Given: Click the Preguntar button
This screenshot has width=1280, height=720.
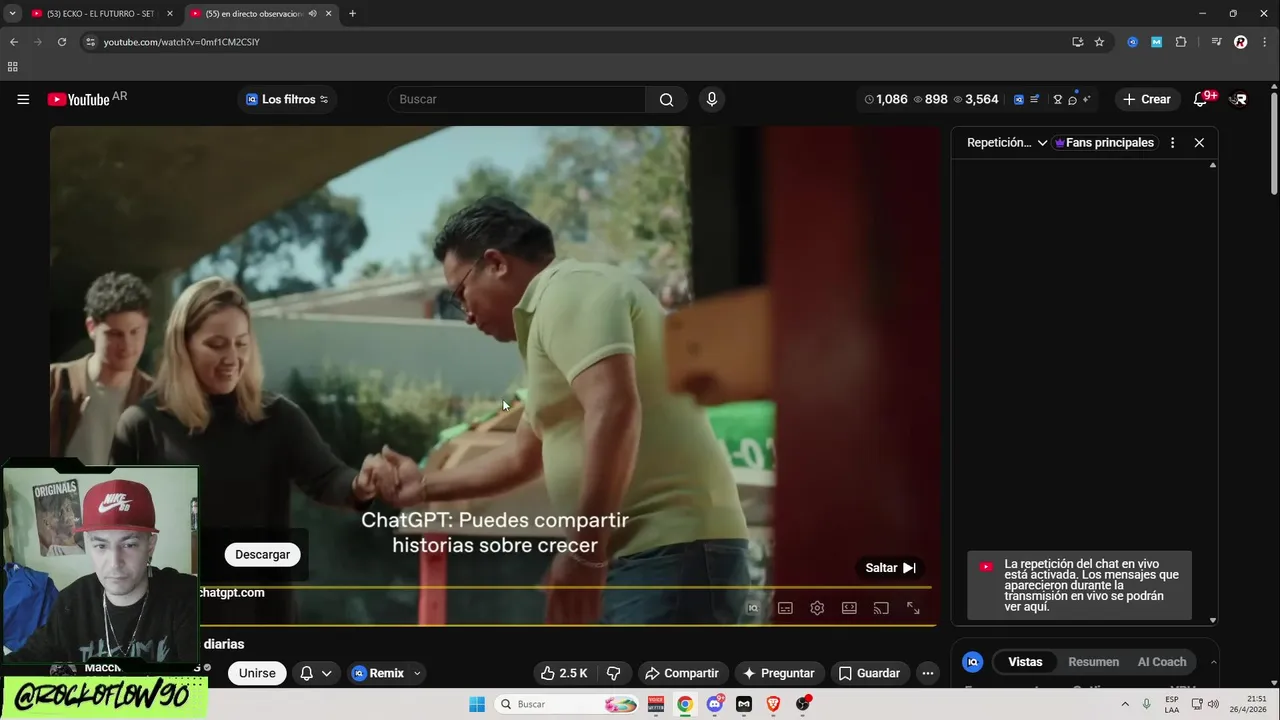Looking at the screenshot, I should coord(778,673).
